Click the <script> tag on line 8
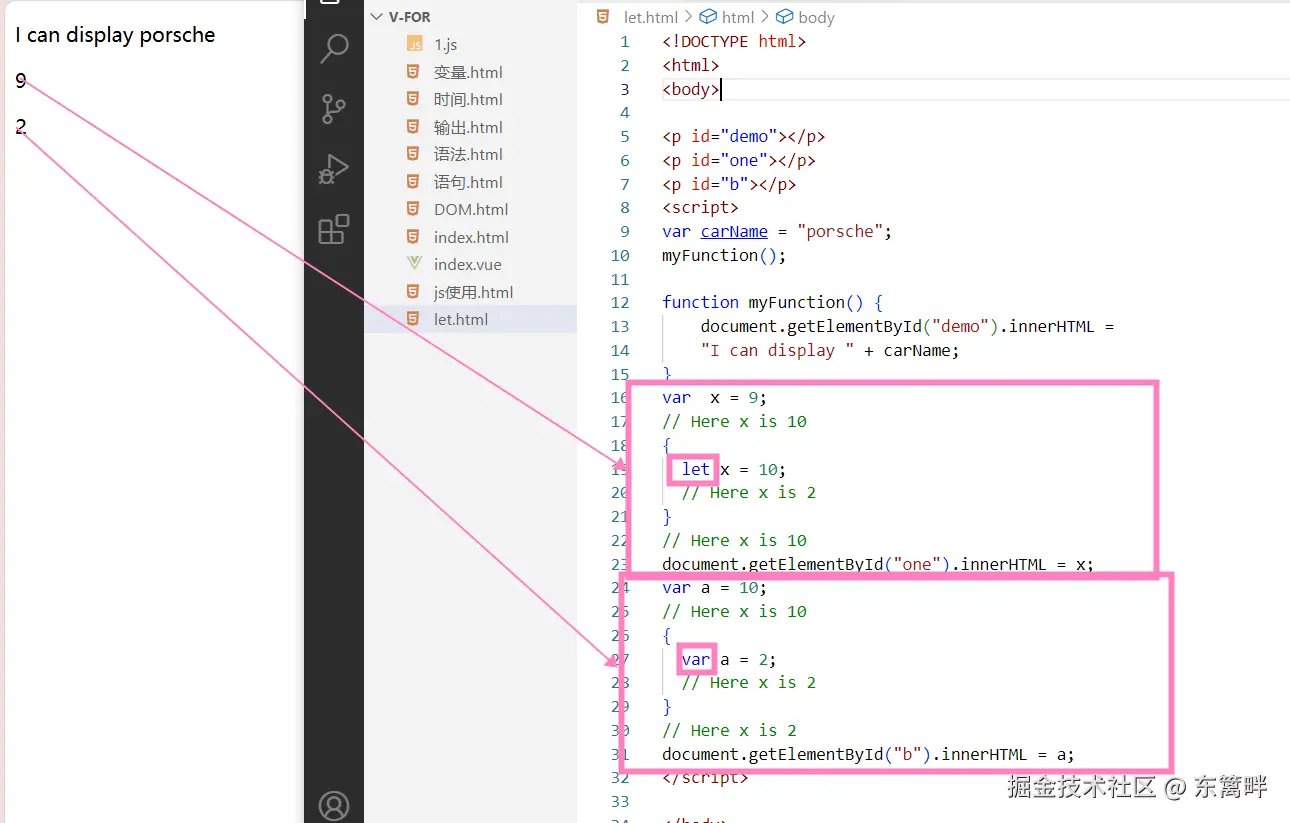 pos(700,208)
